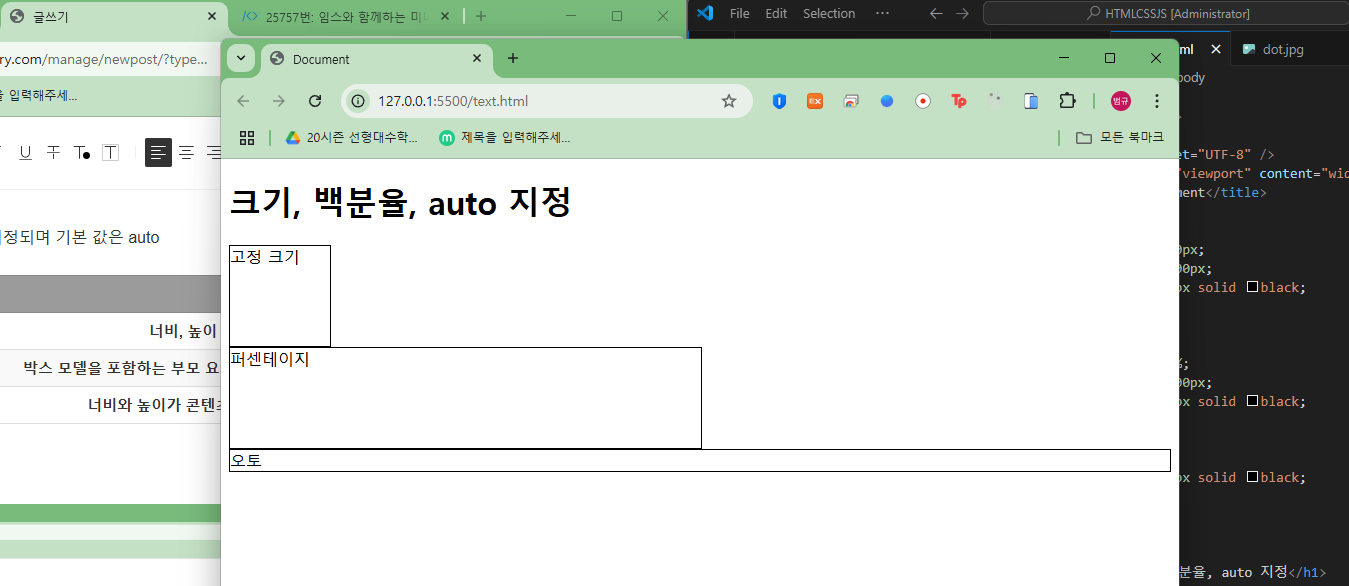Open the apps grid in bookmarks bar

(x=247, y=138)
